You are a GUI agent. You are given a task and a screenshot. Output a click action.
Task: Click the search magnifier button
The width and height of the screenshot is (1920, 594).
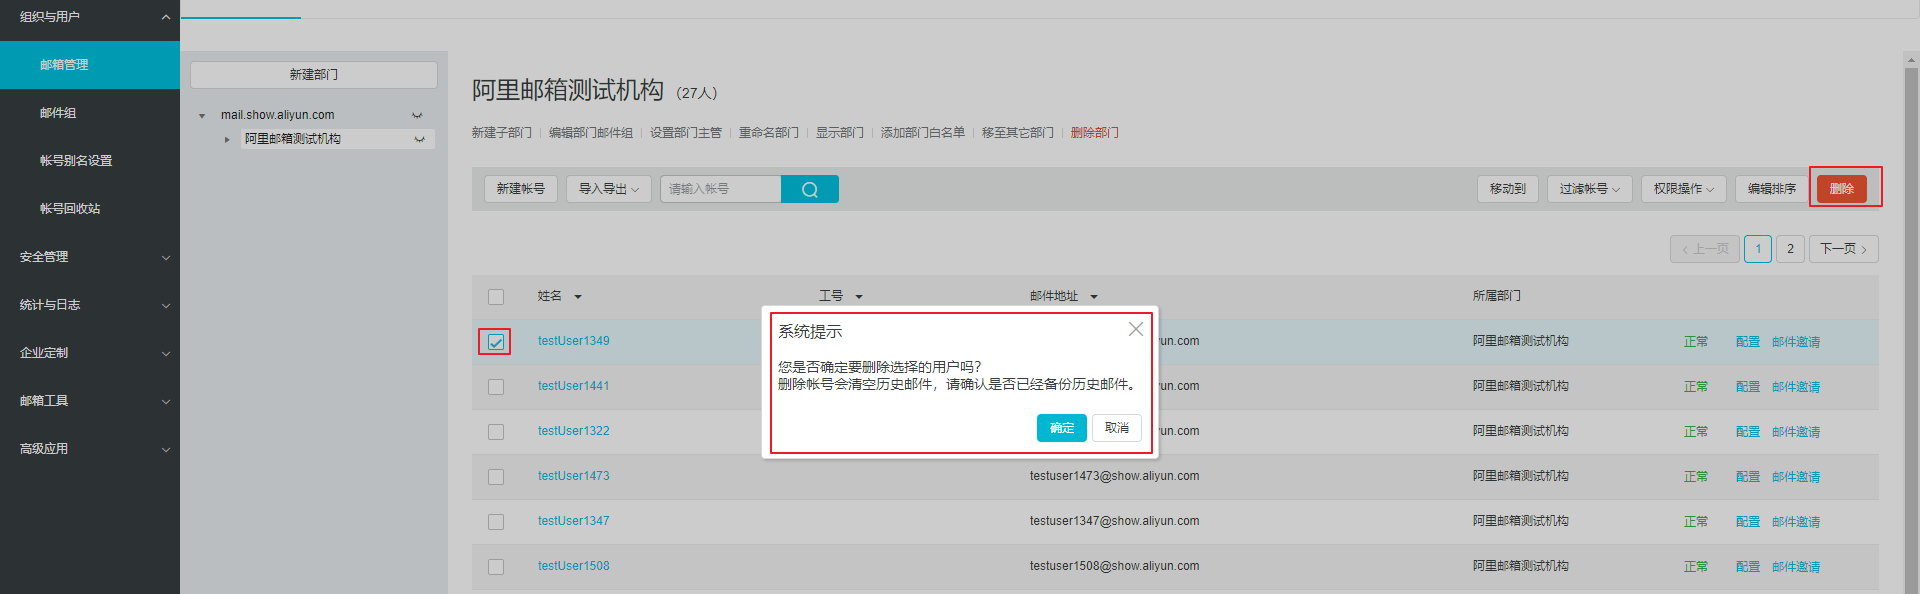click(809, 189)
